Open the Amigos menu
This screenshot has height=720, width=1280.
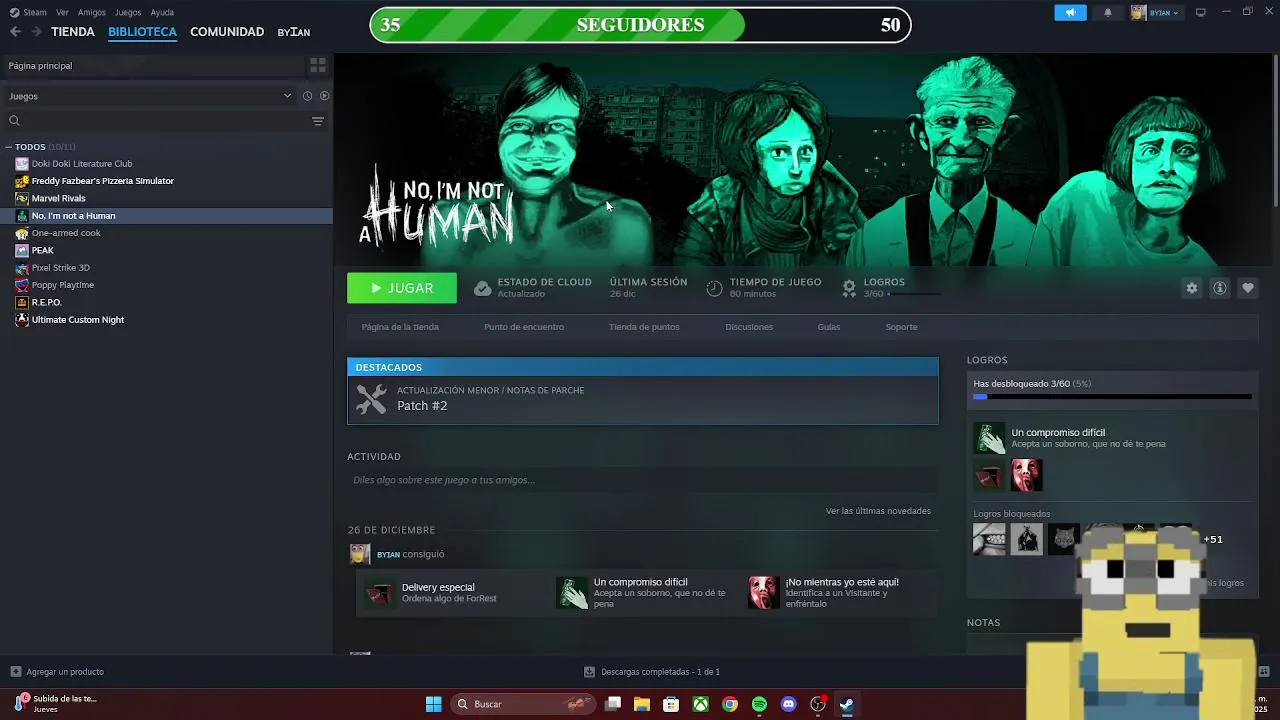tap(92, 12)
